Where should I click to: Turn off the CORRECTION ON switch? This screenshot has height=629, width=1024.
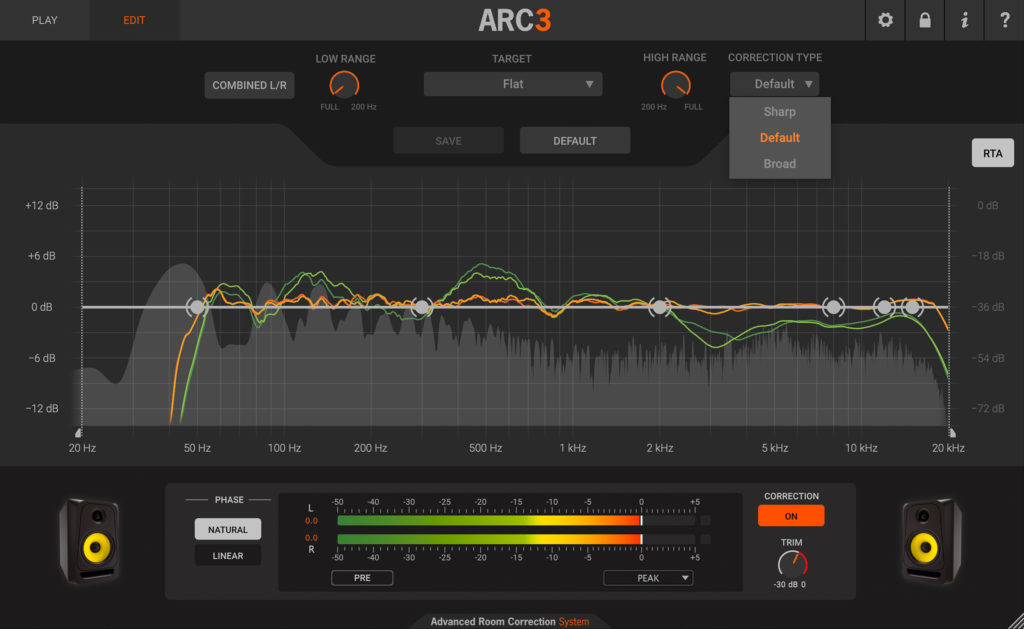[791, 515]
